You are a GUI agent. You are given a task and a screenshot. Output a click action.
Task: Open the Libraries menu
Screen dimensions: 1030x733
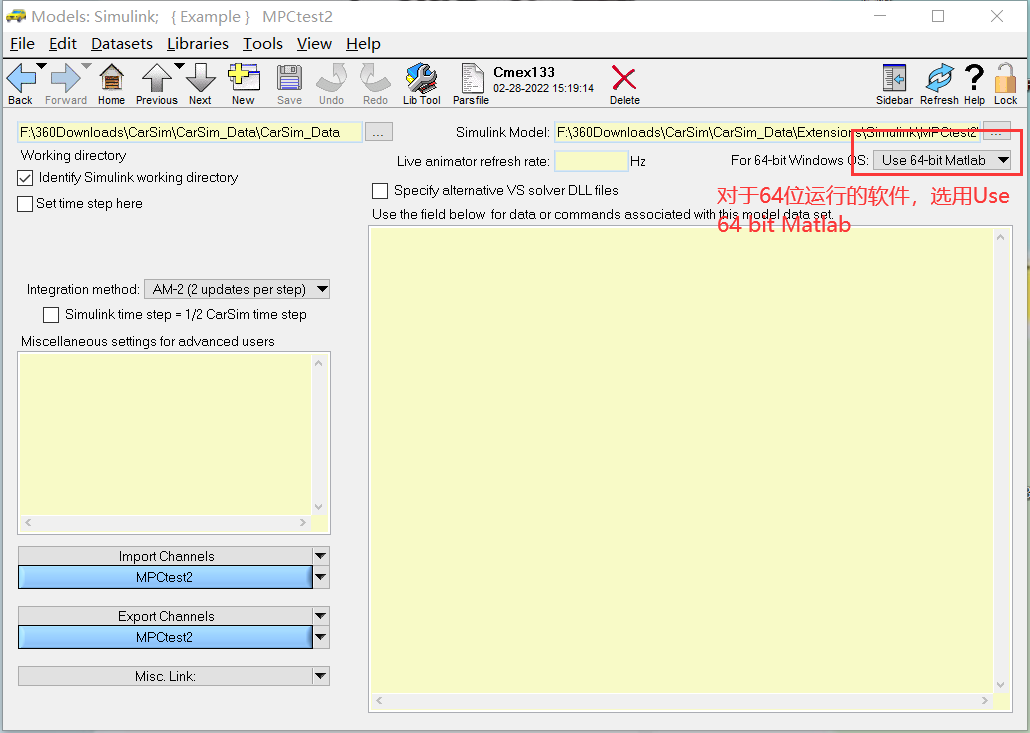point(197,44)
